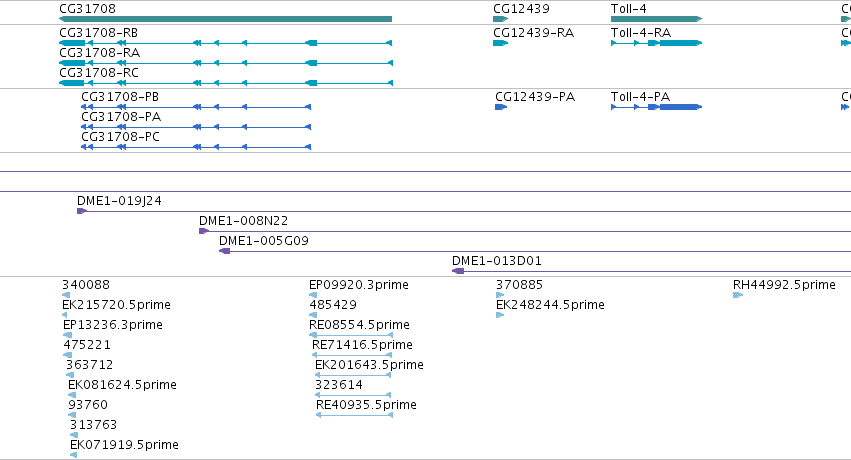Image resolution: width=851 pixels, height=460 pixels.
Task: Click BAC clone DME1-008N22 label
Action: [244, 221]
